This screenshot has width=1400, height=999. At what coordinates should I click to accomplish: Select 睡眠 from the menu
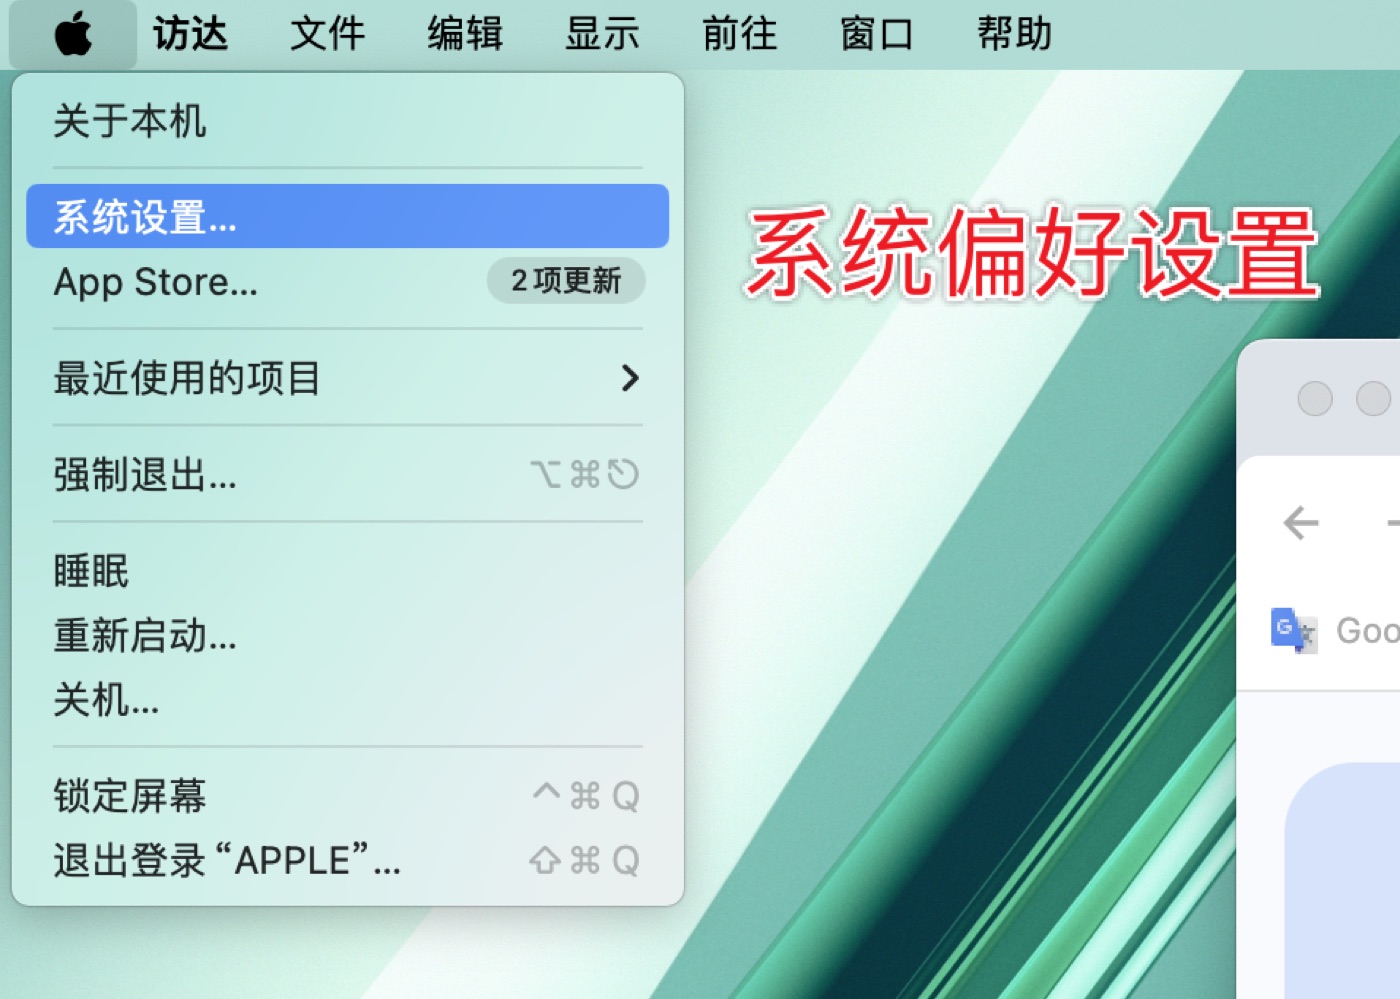coord(347,571)
